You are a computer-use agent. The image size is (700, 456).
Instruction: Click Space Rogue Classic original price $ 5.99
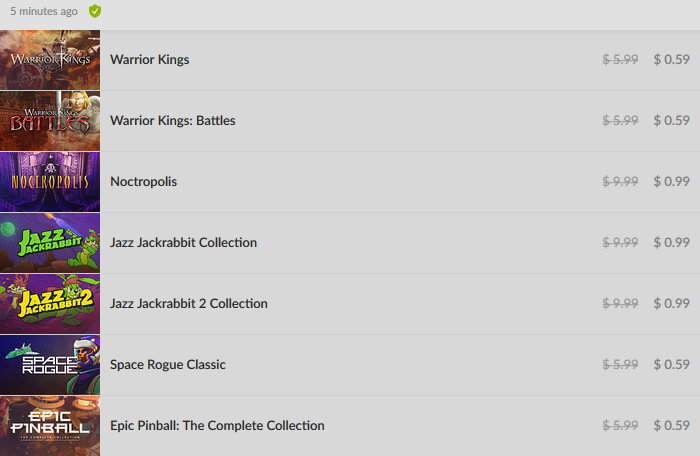tap(620, 364)
